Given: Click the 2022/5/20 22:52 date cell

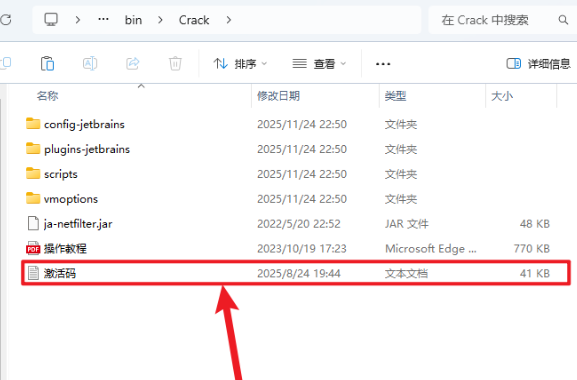Looking at the screenshot, I should click(299, 224).
